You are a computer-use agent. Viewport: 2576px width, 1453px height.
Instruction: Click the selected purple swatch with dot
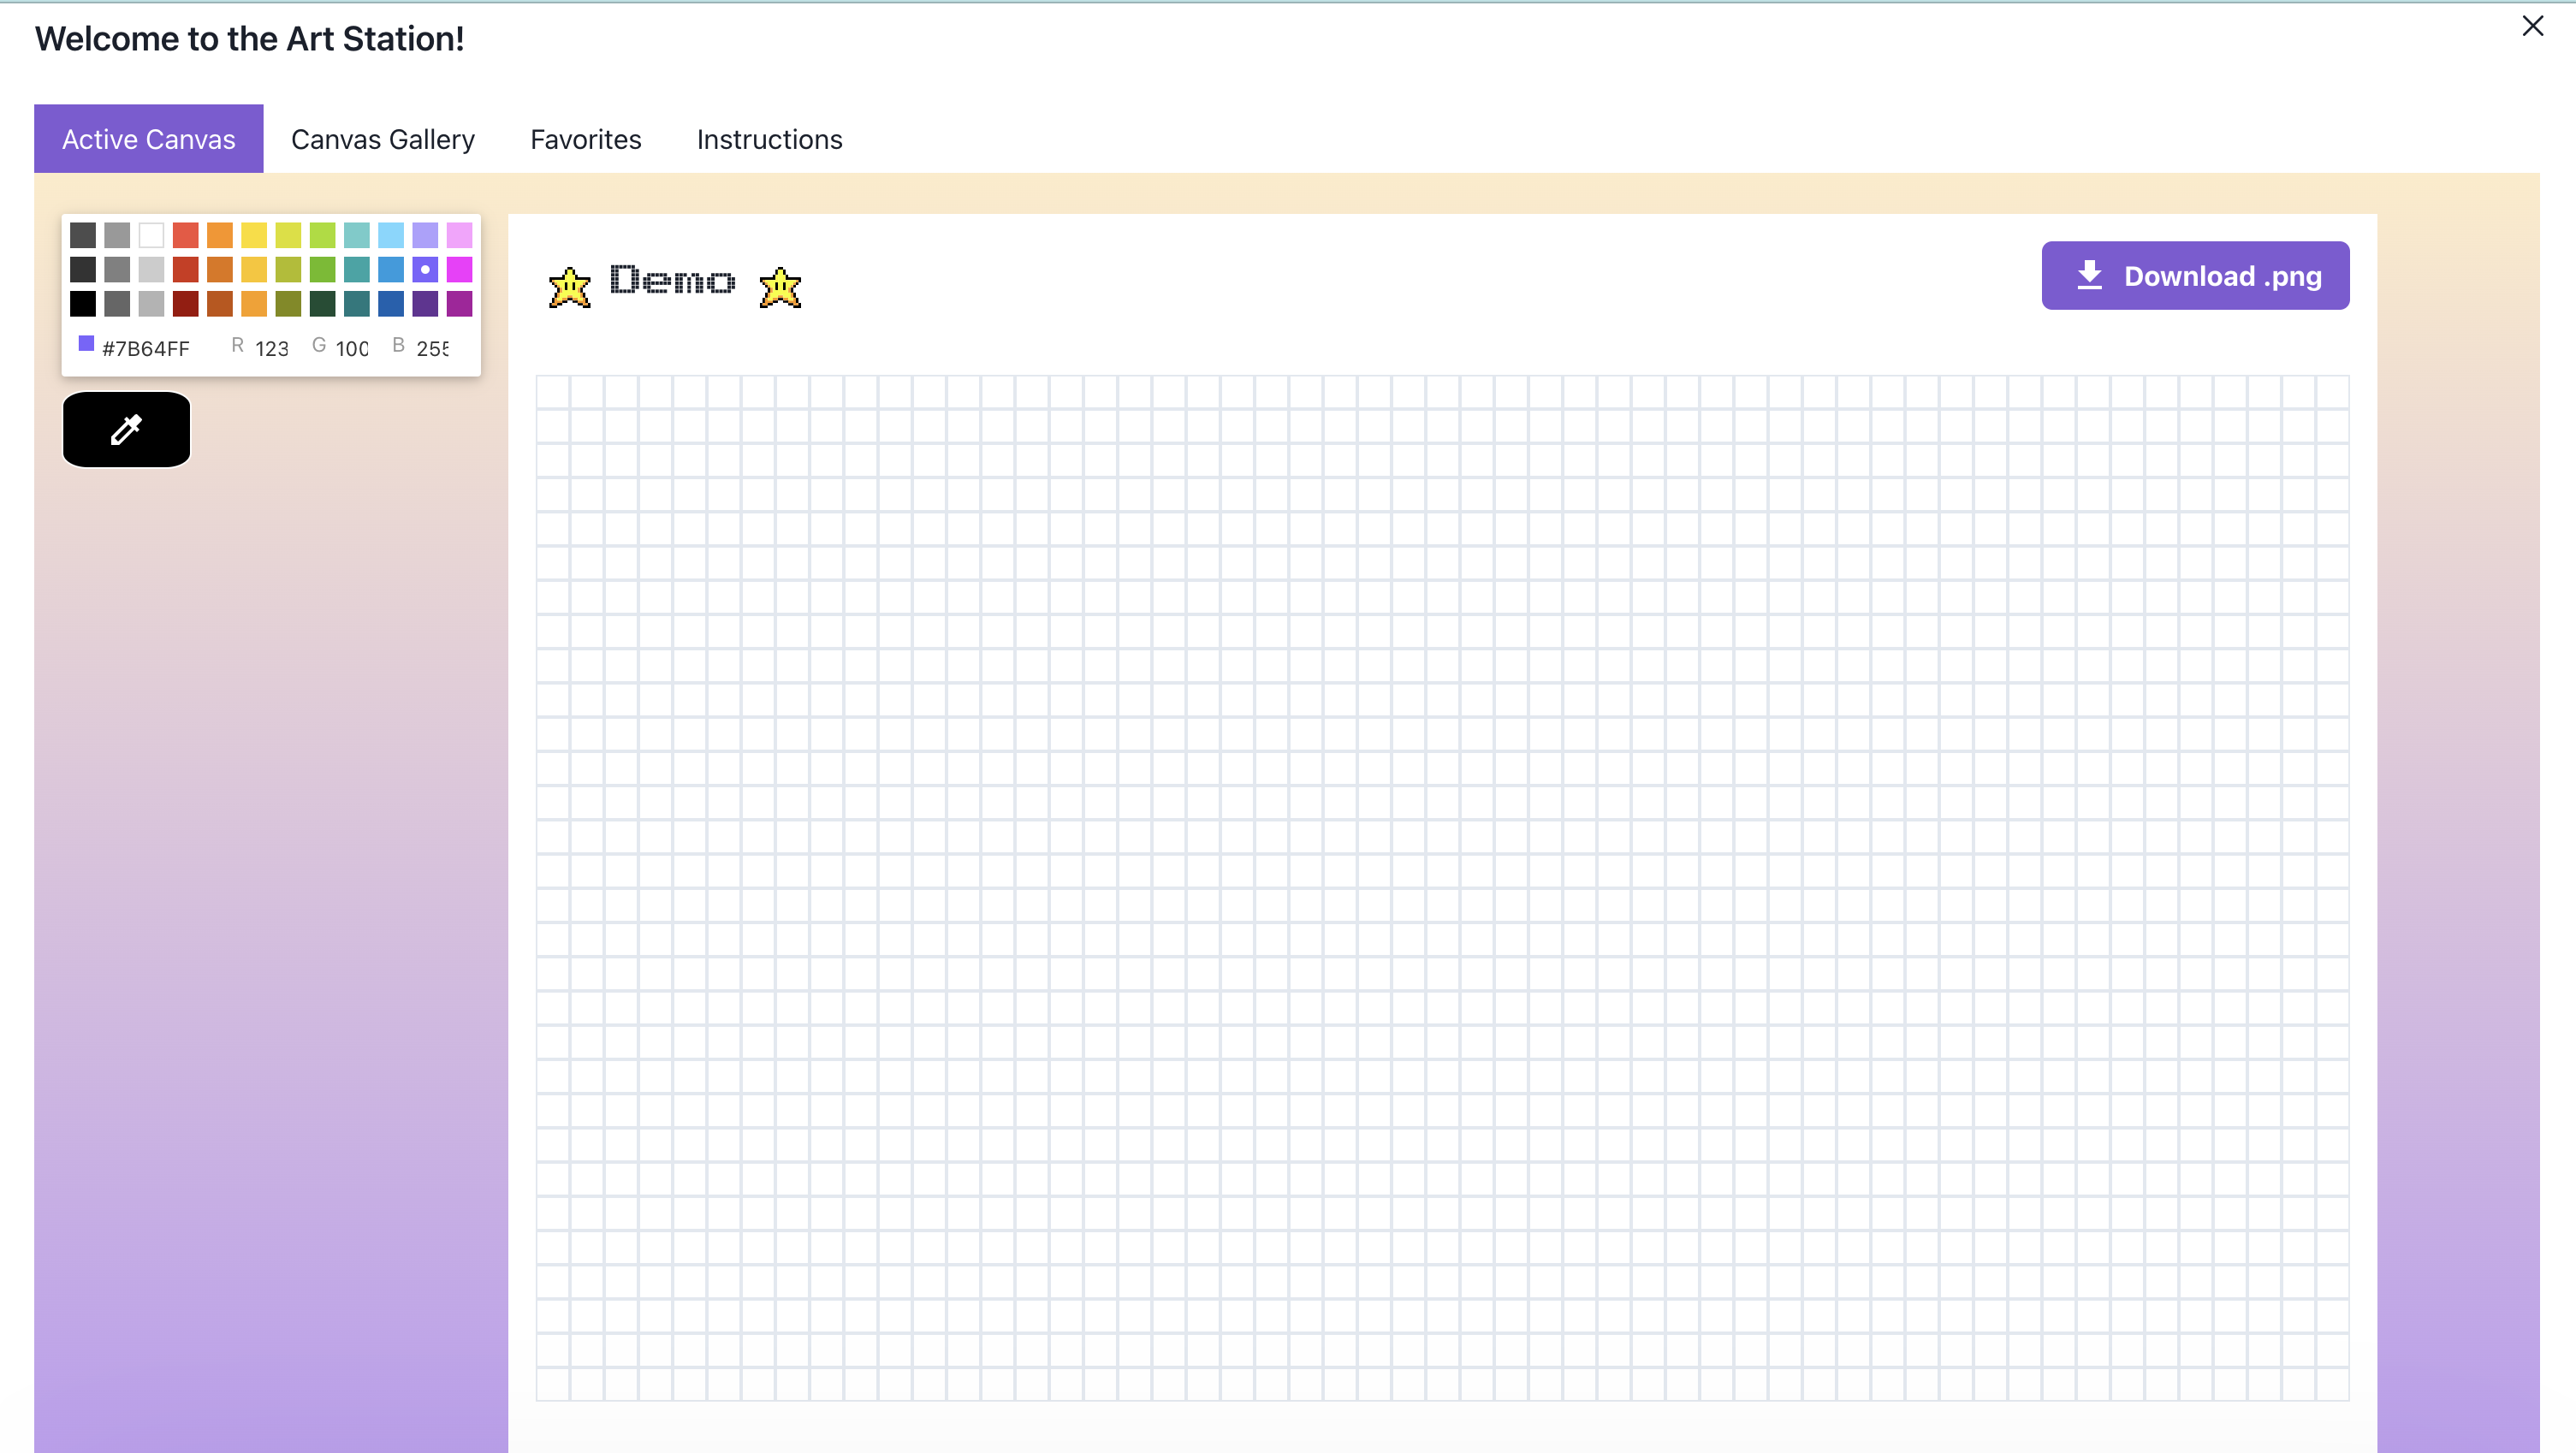[425, 269]
